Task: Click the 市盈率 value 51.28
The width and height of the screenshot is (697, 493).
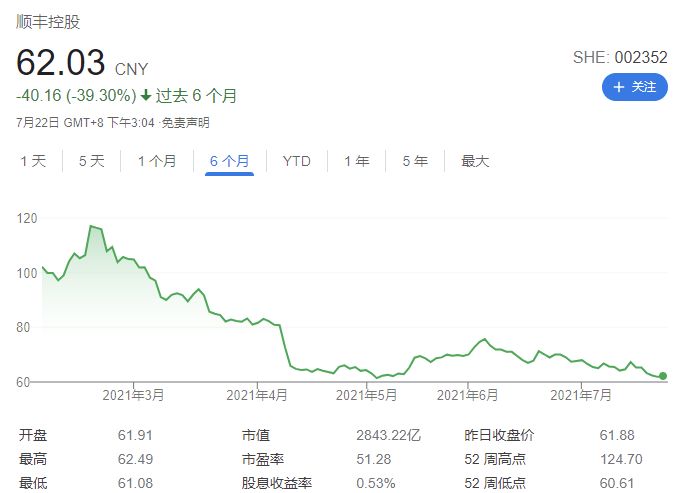Action: 373,459
